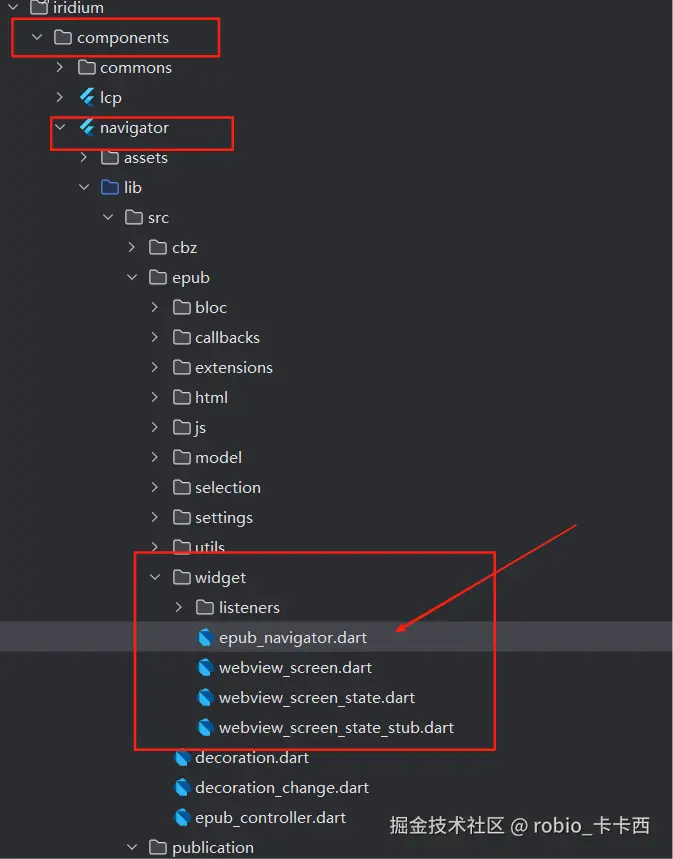This screenshot has height=859, width=673.
Task: Select the publication folder
Action: (212, 847)
